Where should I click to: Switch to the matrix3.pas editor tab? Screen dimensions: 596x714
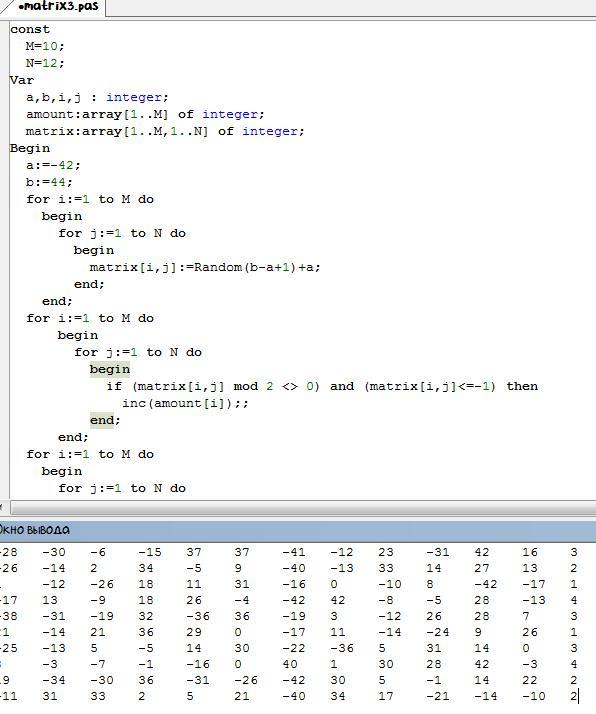[54, 7]
